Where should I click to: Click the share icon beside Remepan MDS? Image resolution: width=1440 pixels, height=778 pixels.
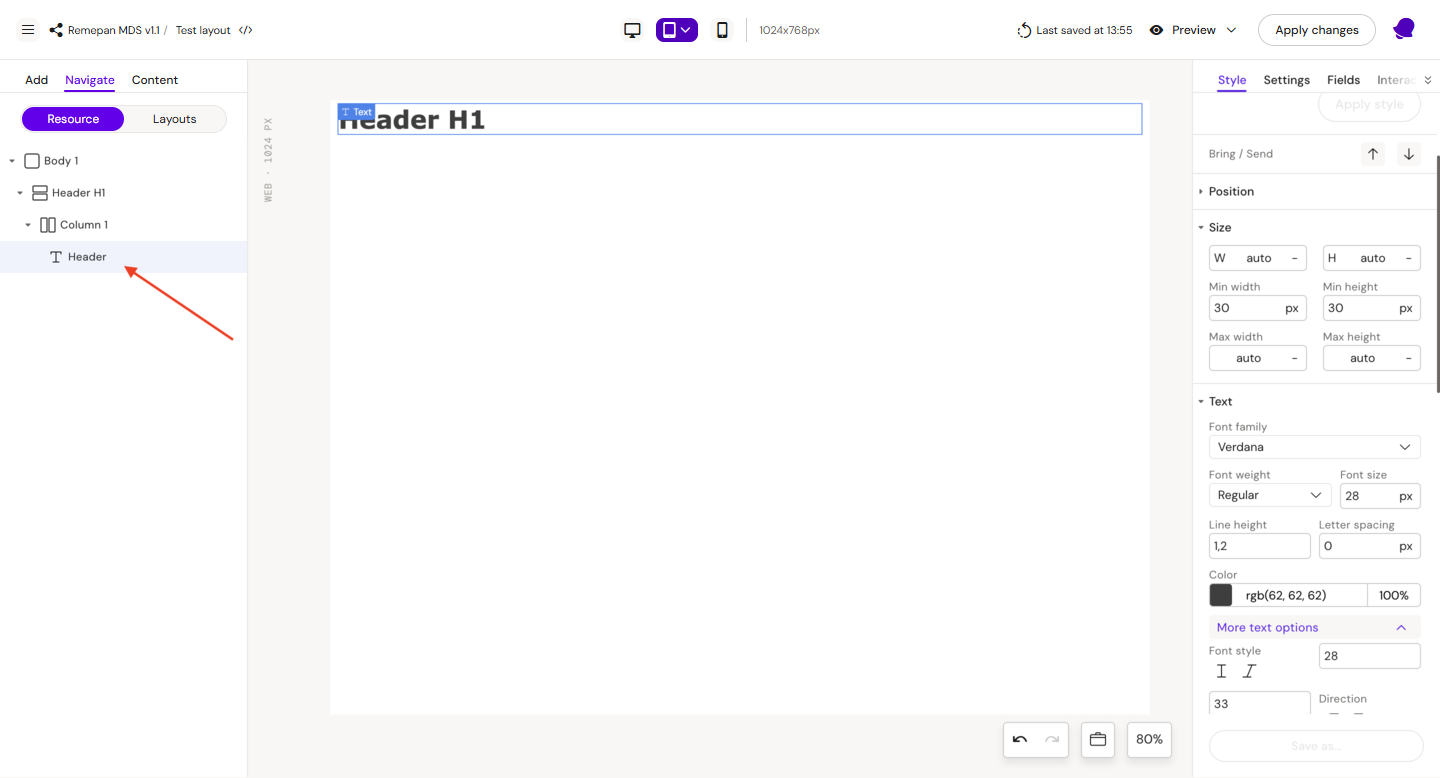coord(56,30)
